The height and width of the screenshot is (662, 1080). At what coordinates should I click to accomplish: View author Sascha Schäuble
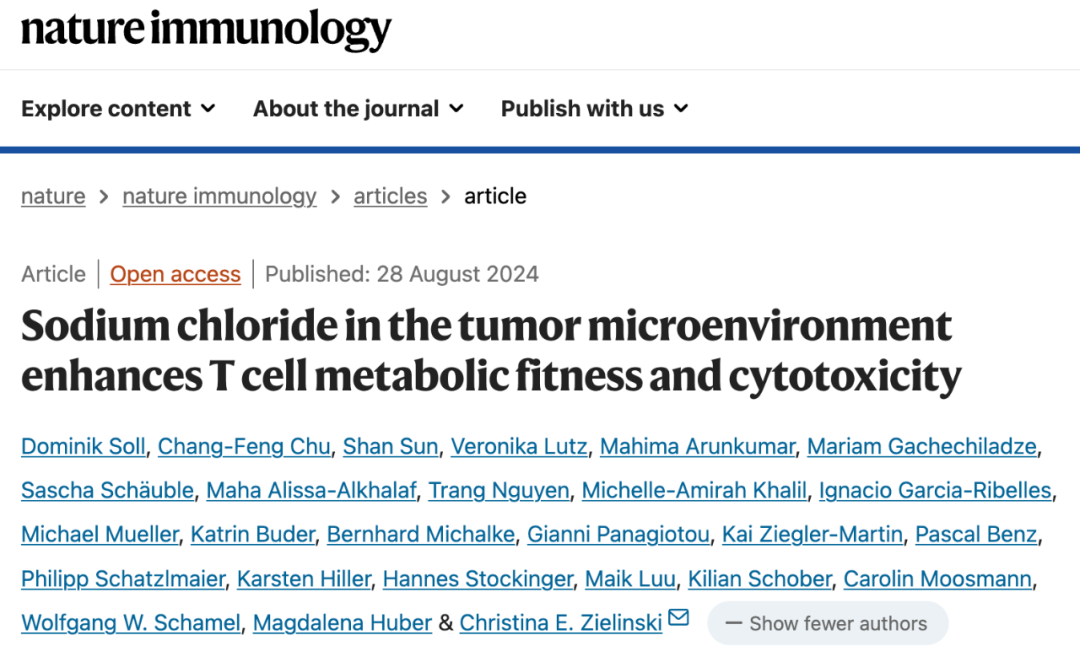point(107,490)
